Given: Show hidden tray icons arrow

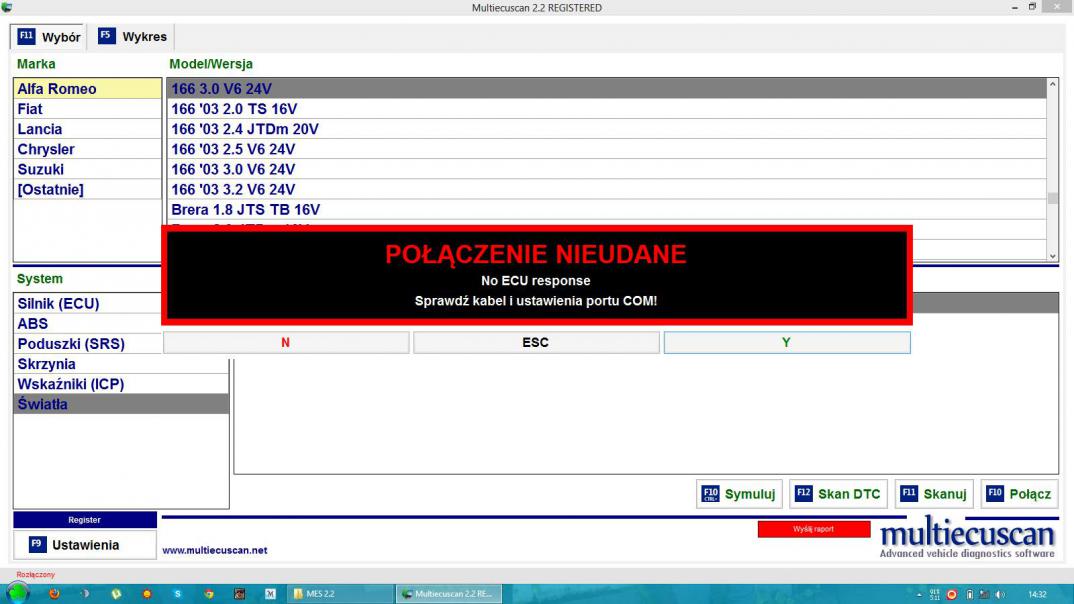Looking at the screenshot, I should coord(919,594).
